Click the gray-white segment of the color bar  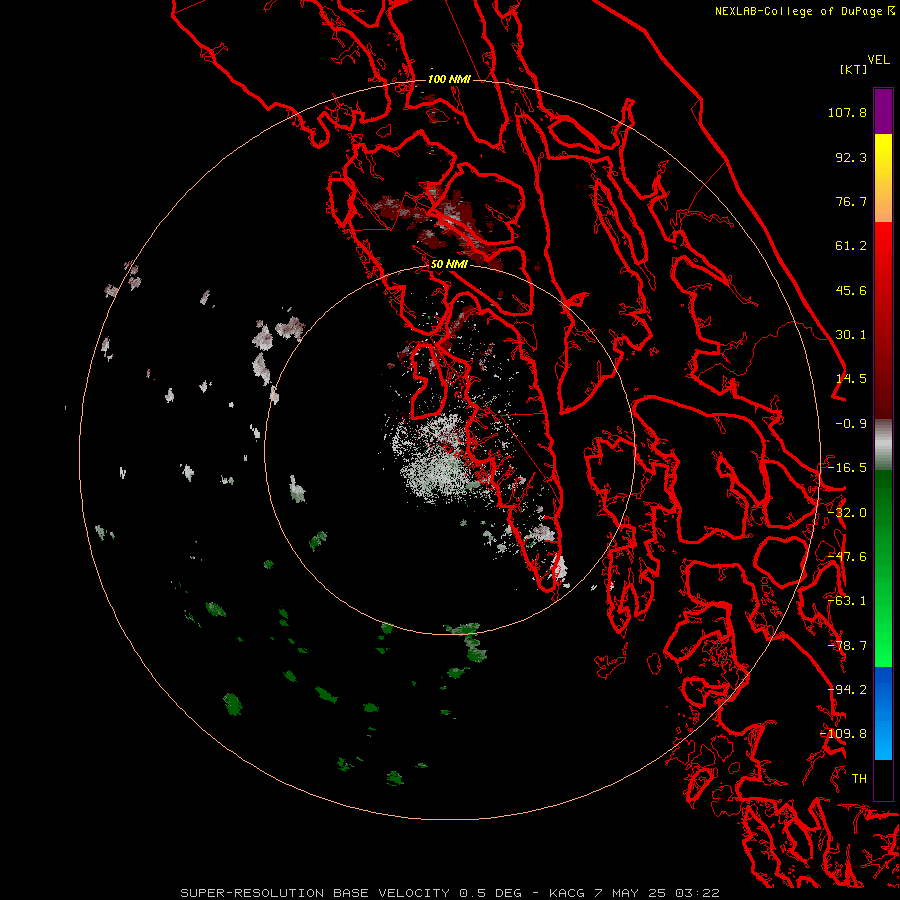click(x=883, y=445)
